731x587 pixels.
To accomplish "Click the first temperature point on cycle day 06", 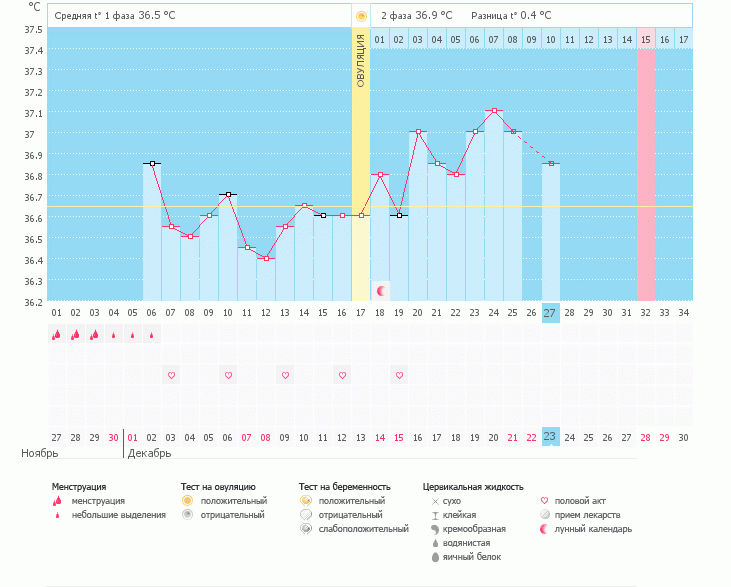I will (x=151, y=163).
